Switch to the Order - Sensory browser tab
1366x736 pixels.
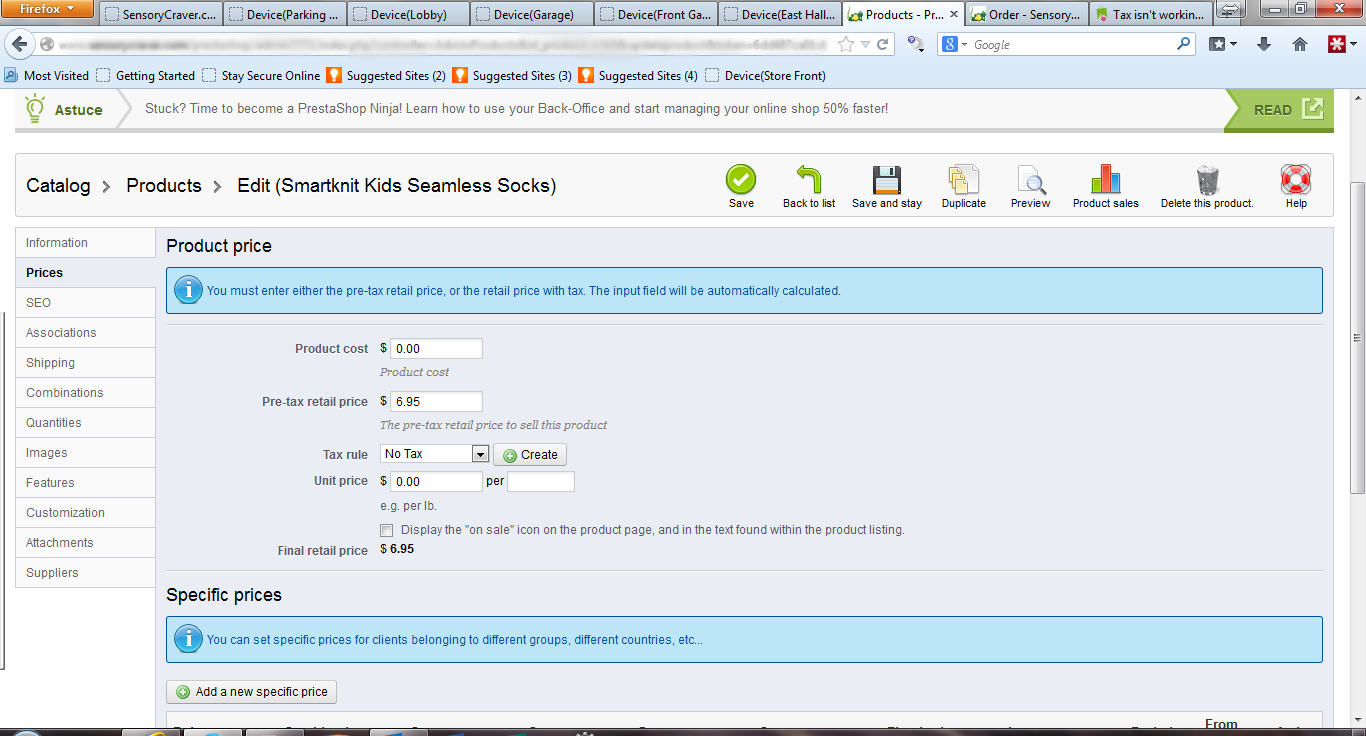[x=1027, y=15]
